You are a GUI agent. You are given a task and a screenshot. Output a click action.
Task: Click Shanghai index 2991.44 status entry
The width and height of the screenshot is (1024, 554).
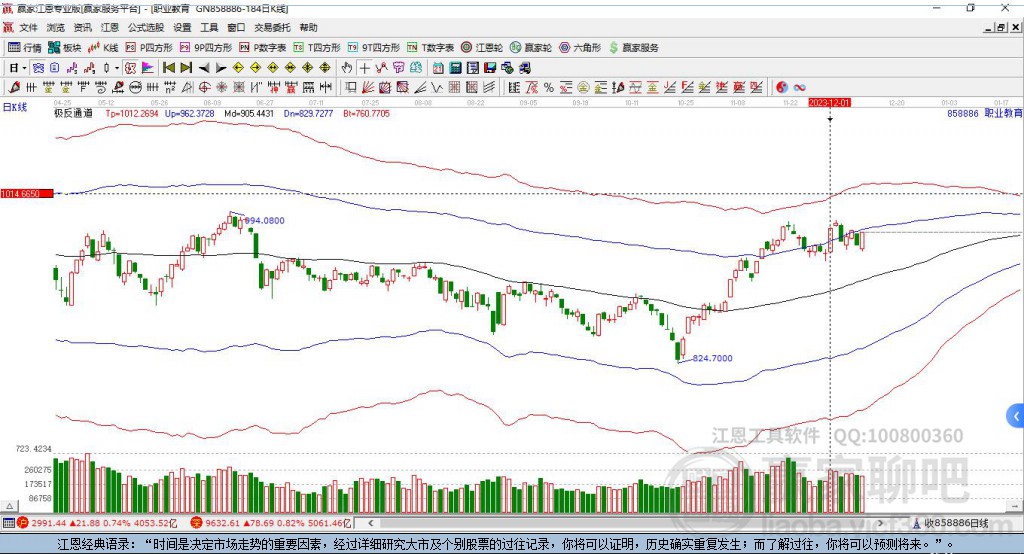97,523
